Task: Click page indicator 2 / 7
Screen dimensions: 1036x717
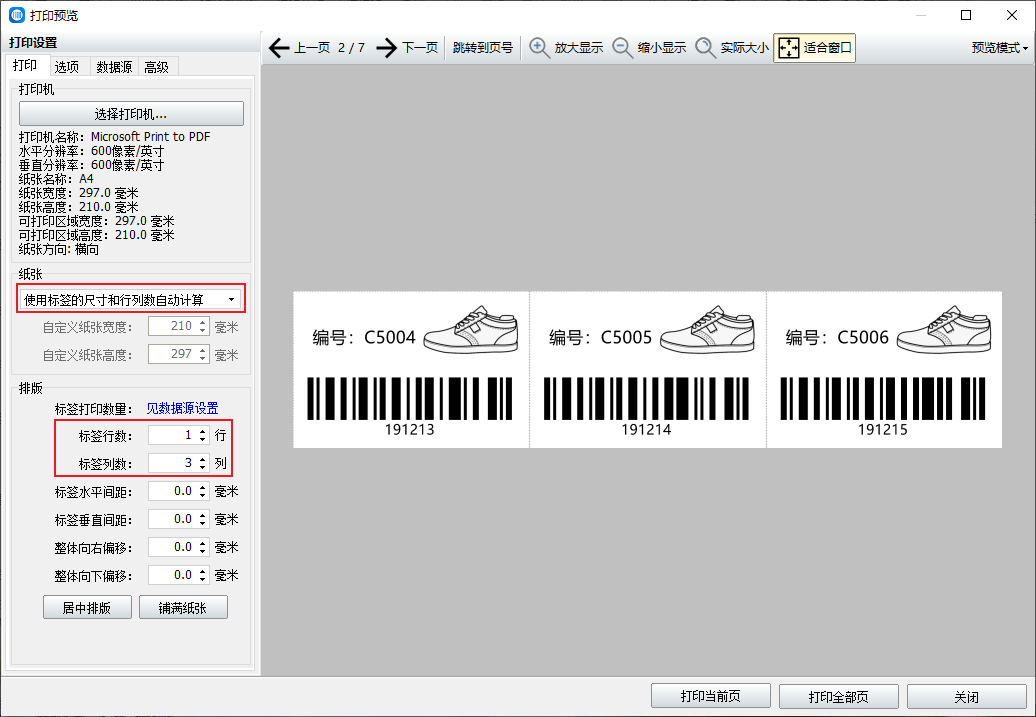Action: 352,48
